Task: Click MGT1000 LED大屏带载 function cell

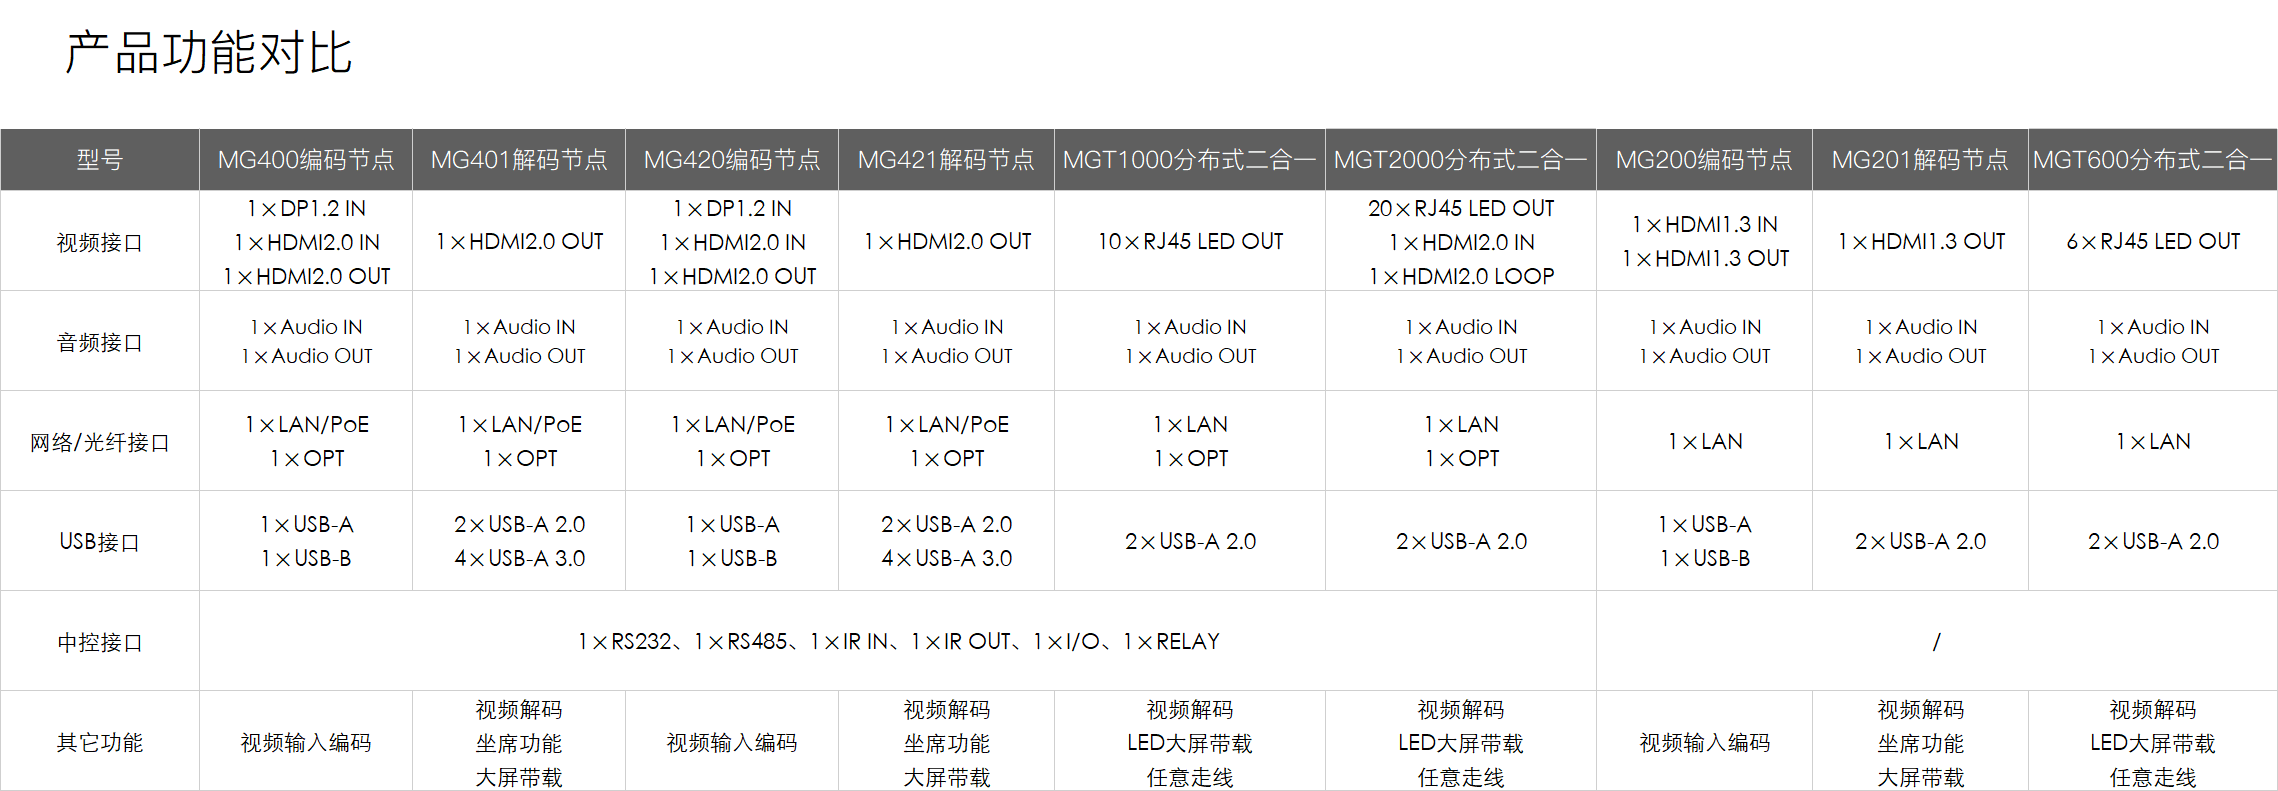Action: (x=1190, y=741)
